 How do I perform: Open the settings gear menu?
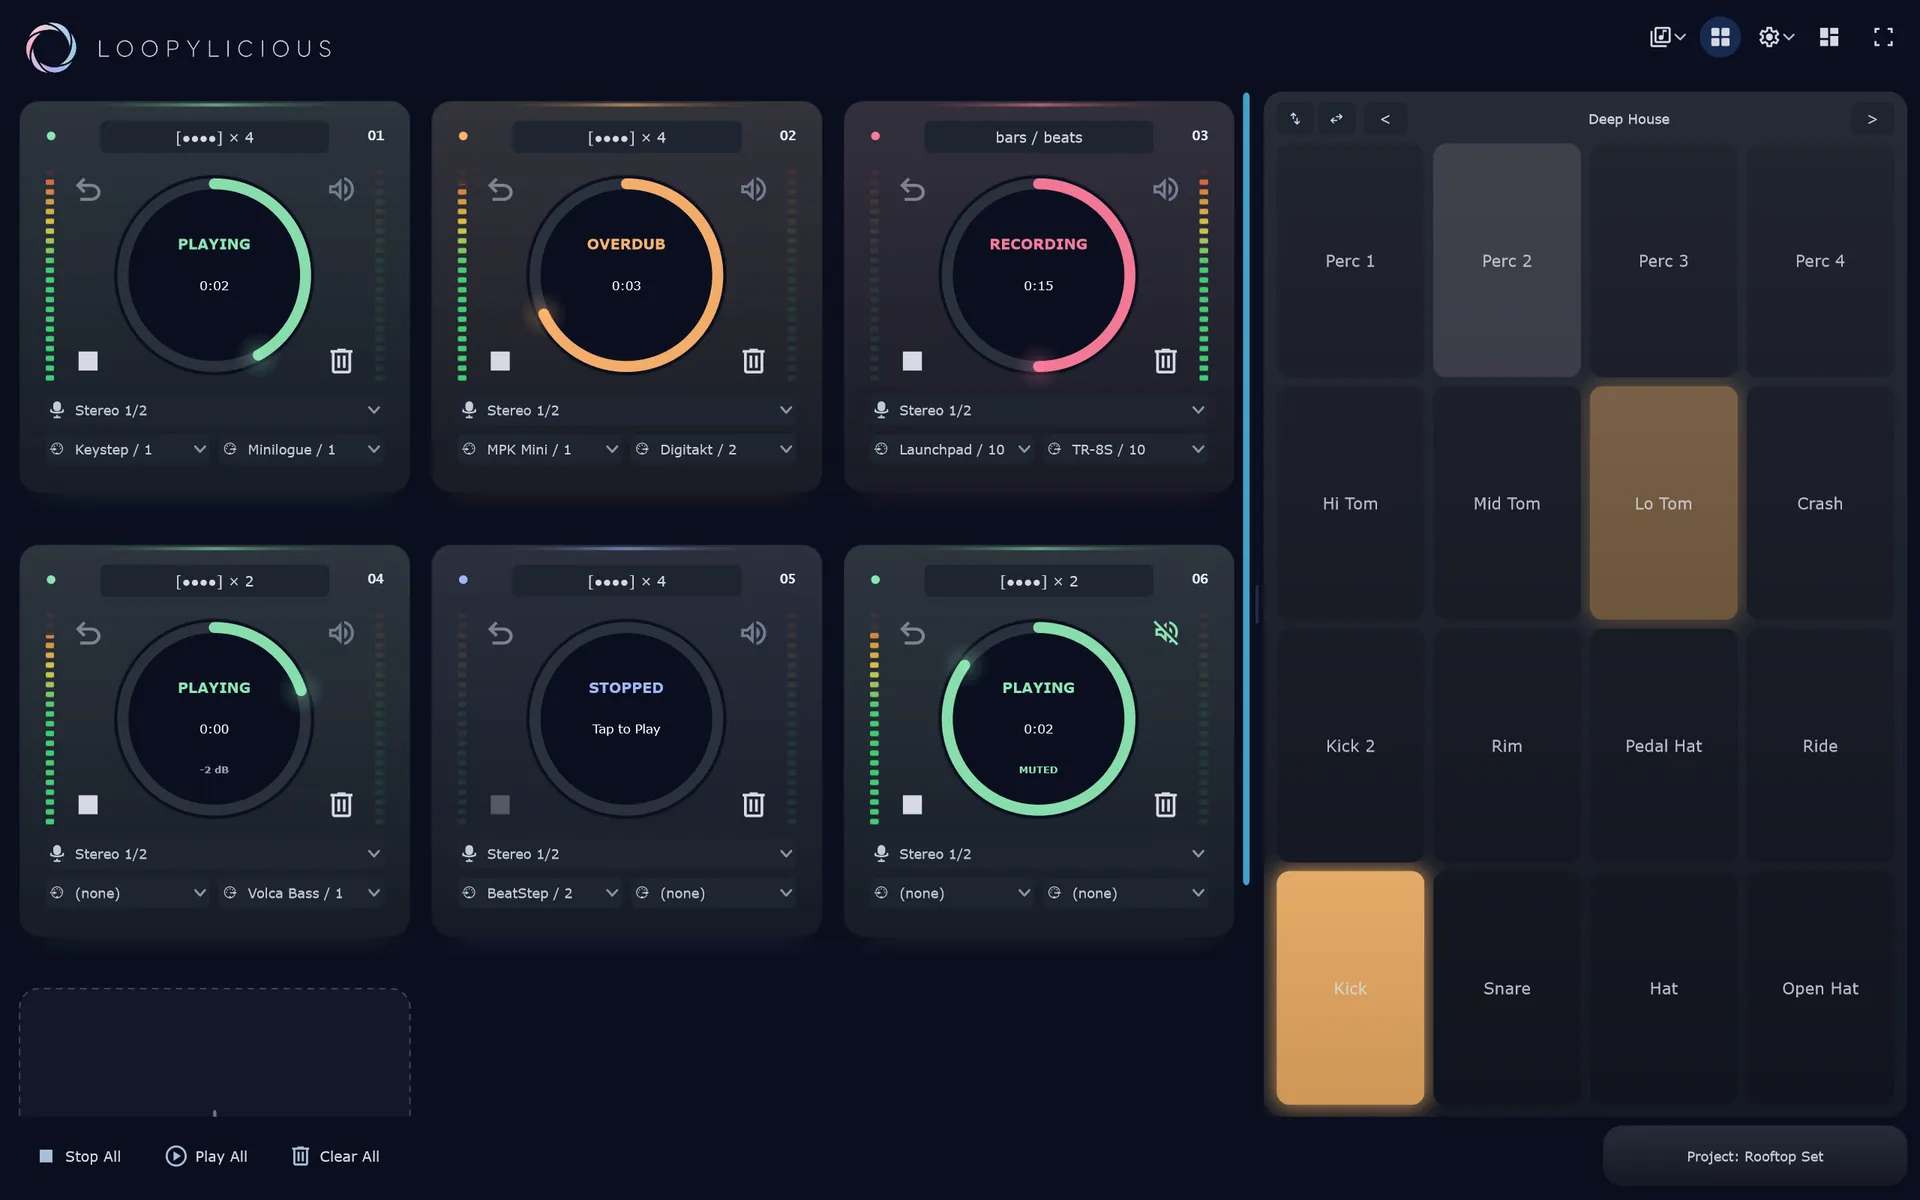click(1776, 37)
